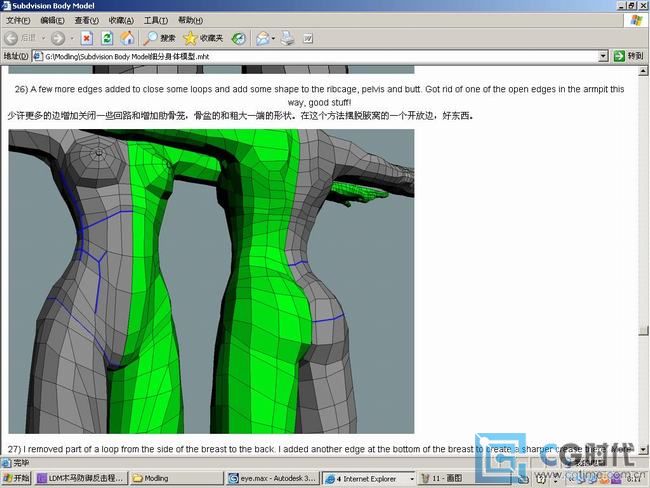Image resolution: width=650 pixels, height=488 pixels.
Task: Click the vertical scrollbar thumb
Action: click(x=643, y=330)
